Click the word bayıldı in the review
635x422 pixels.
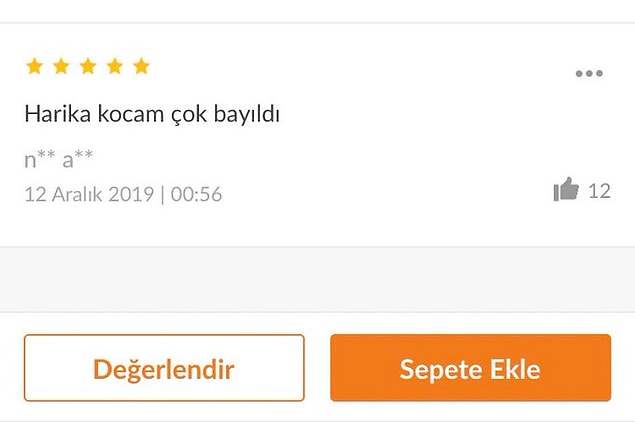[247, 114]
